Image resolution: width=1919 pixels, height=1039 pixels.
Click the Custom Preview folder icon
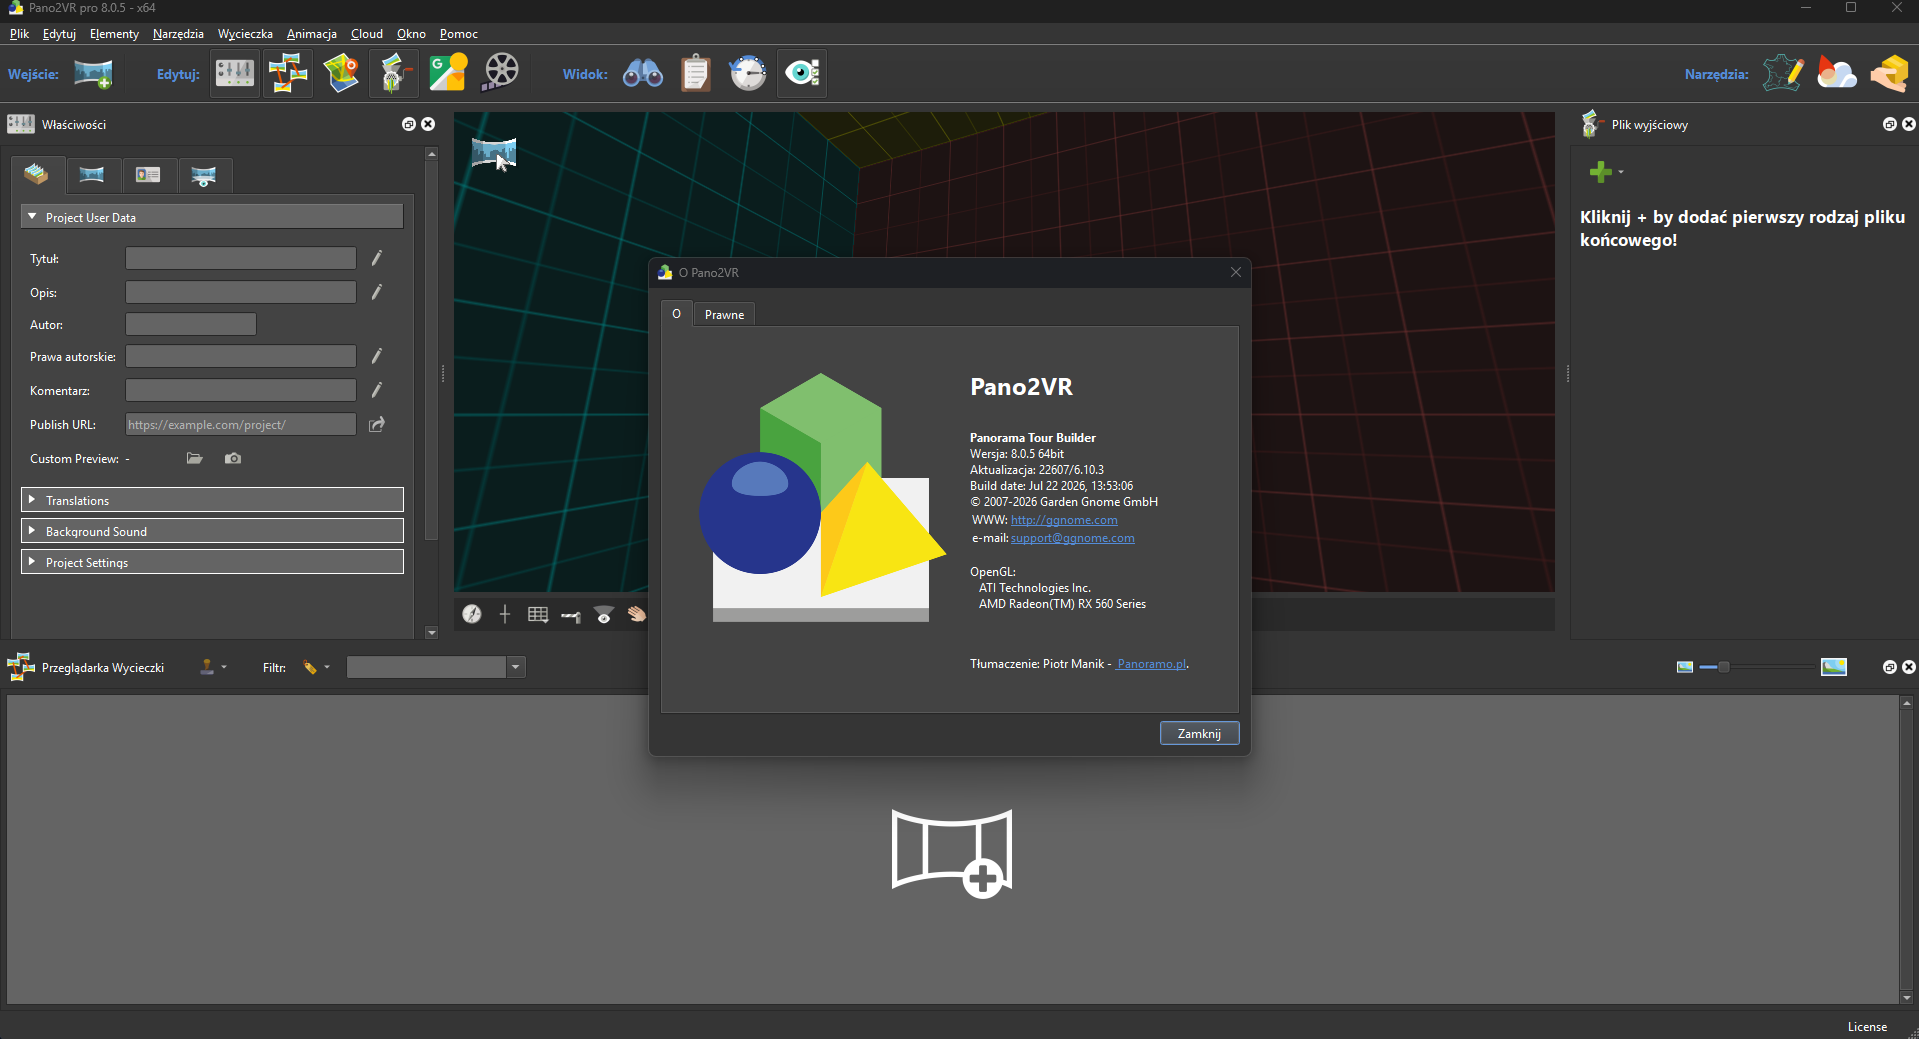coord(195,459)
